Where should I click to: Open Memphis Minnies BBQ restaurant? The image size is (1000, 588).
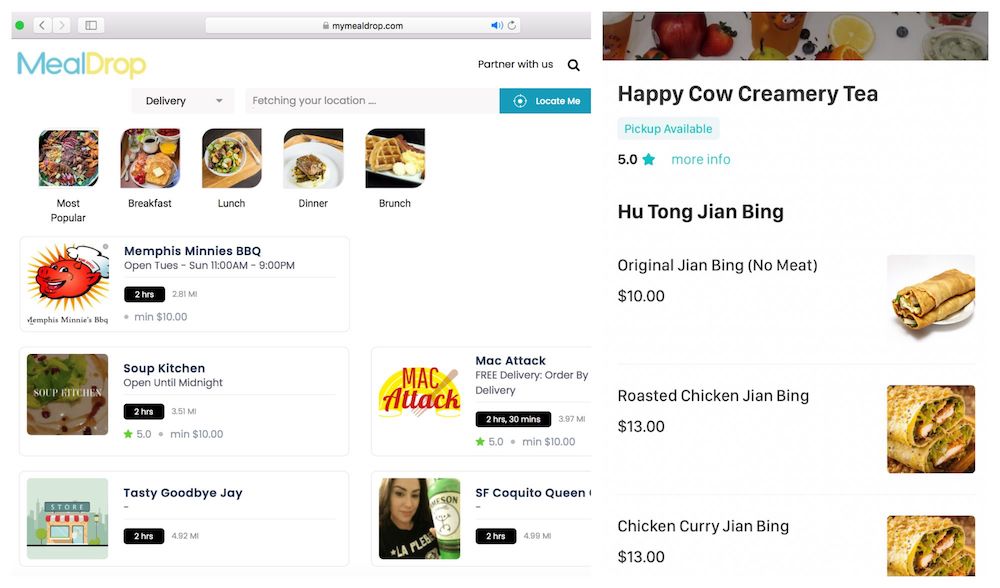pyautogui.click(x=184, y=284)
